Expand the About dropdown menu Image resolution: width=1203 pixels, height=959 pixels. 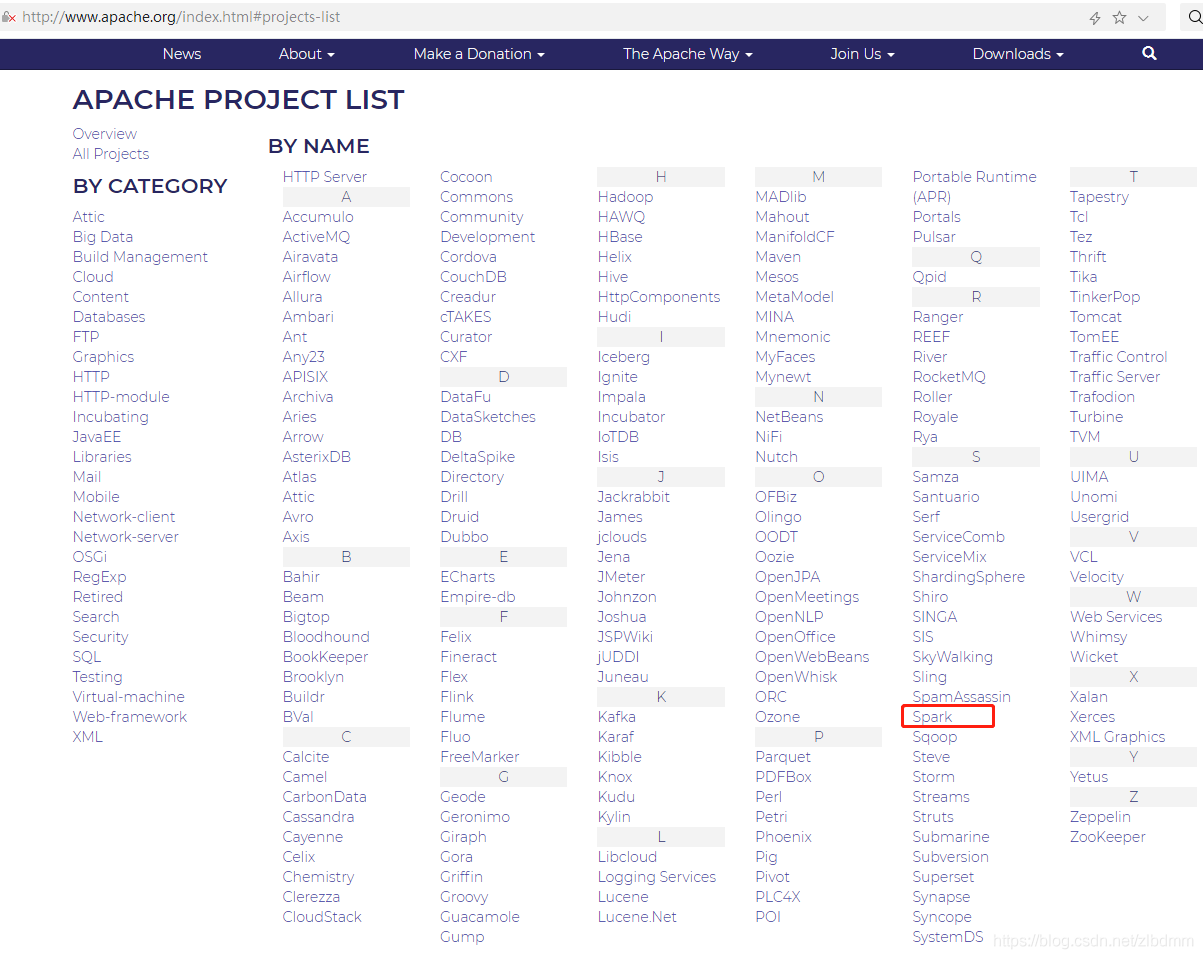point(307,54)
